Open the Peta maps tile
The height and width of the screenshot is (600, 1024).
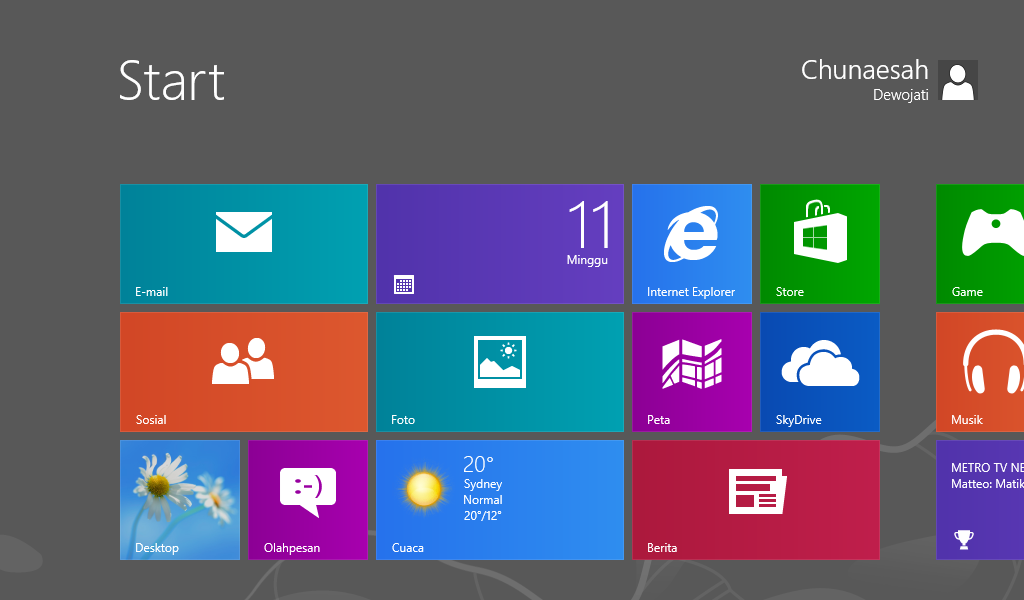pyautogui.click(x=692, y=371)
